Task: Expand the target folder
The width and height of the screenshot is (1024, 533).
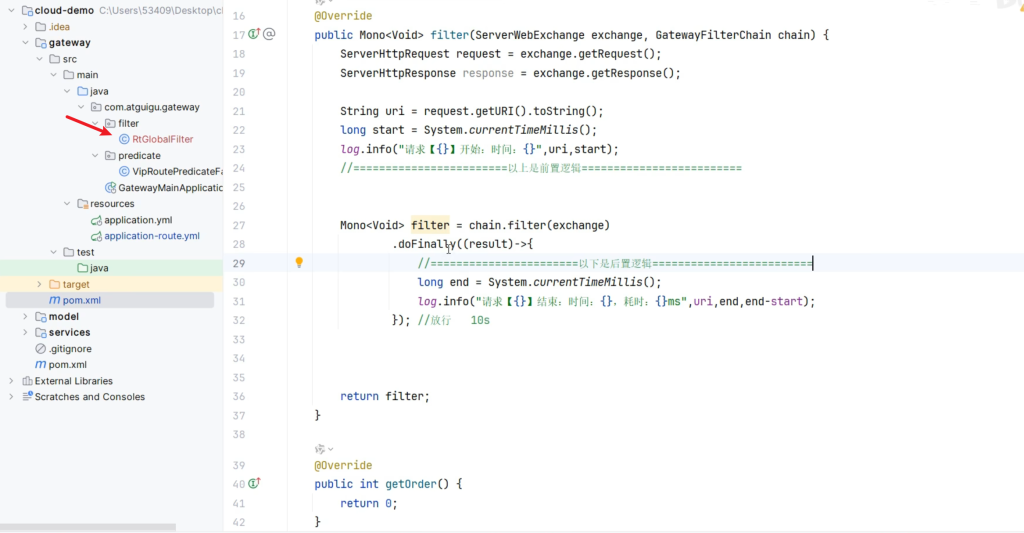Action: click(x=40, y=285)
